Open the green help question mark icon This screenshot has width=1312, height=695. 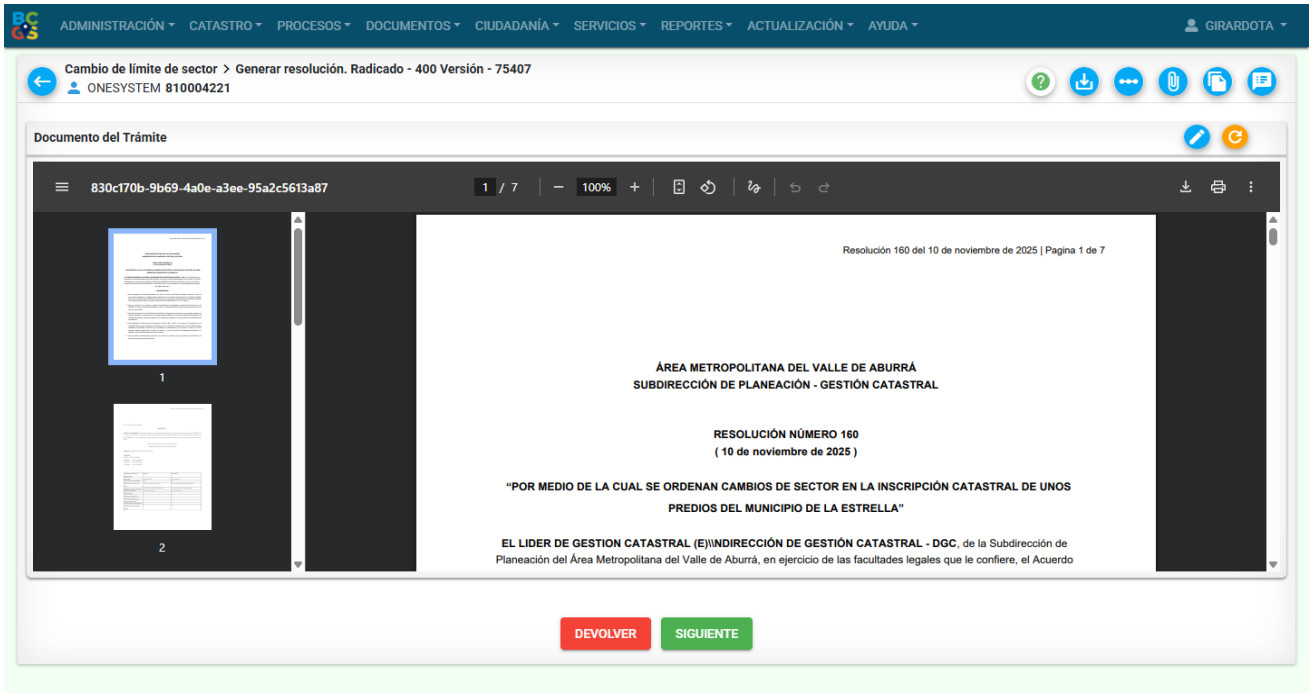[x=1041, y=82]
